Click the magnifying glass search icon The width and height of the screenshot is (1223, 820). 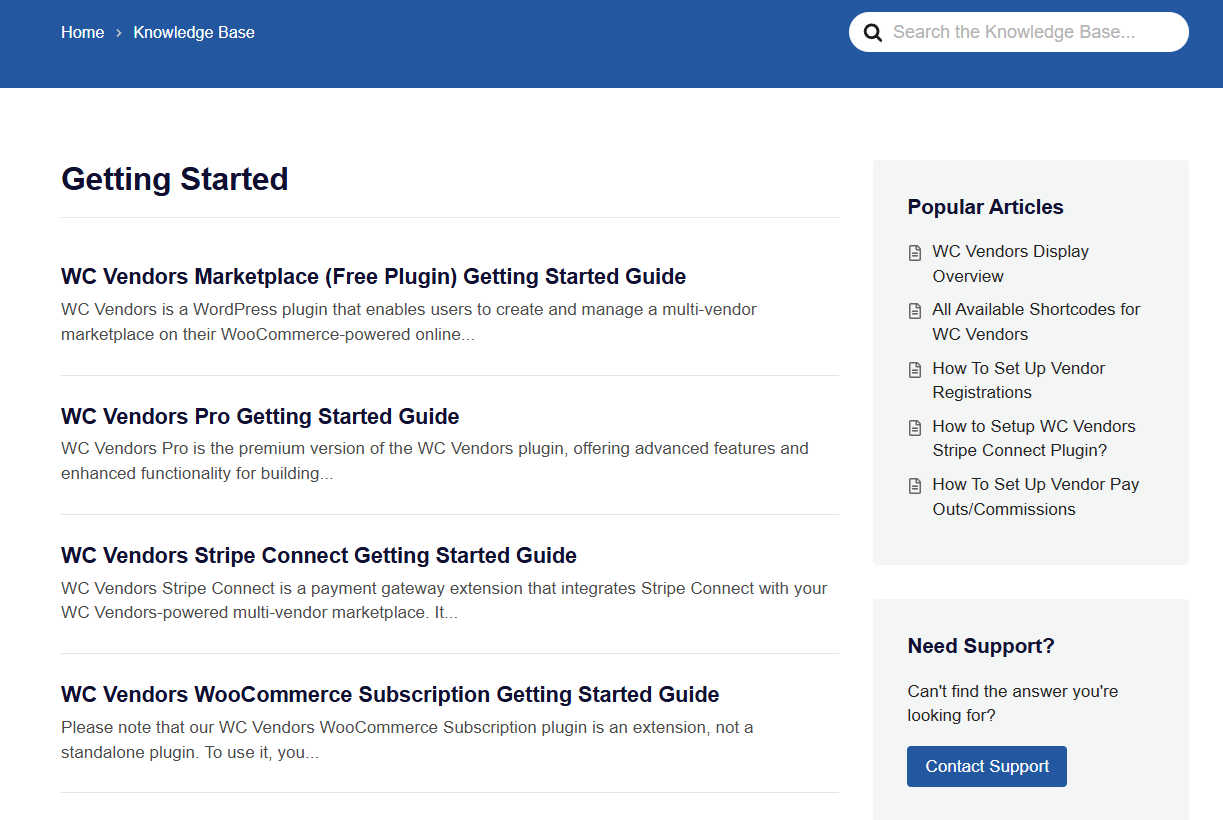pyautogui.click(x=873, y=33)
